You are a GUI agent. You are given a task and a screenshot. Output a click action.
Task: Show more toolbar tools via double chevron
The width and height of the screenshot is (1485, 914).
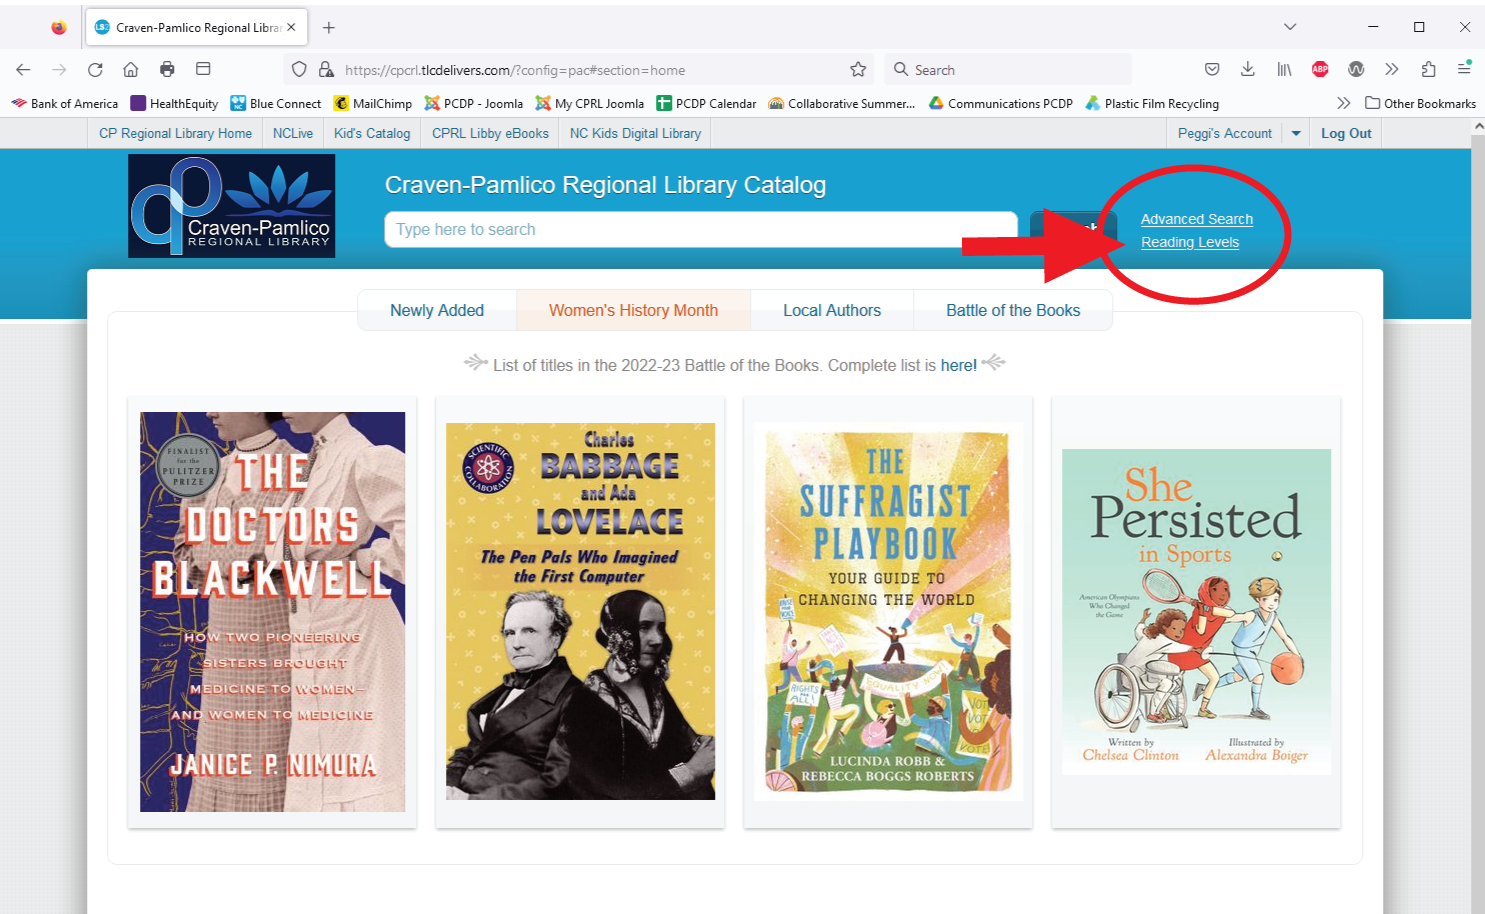pyautogui.click(x=1392, y=69)
